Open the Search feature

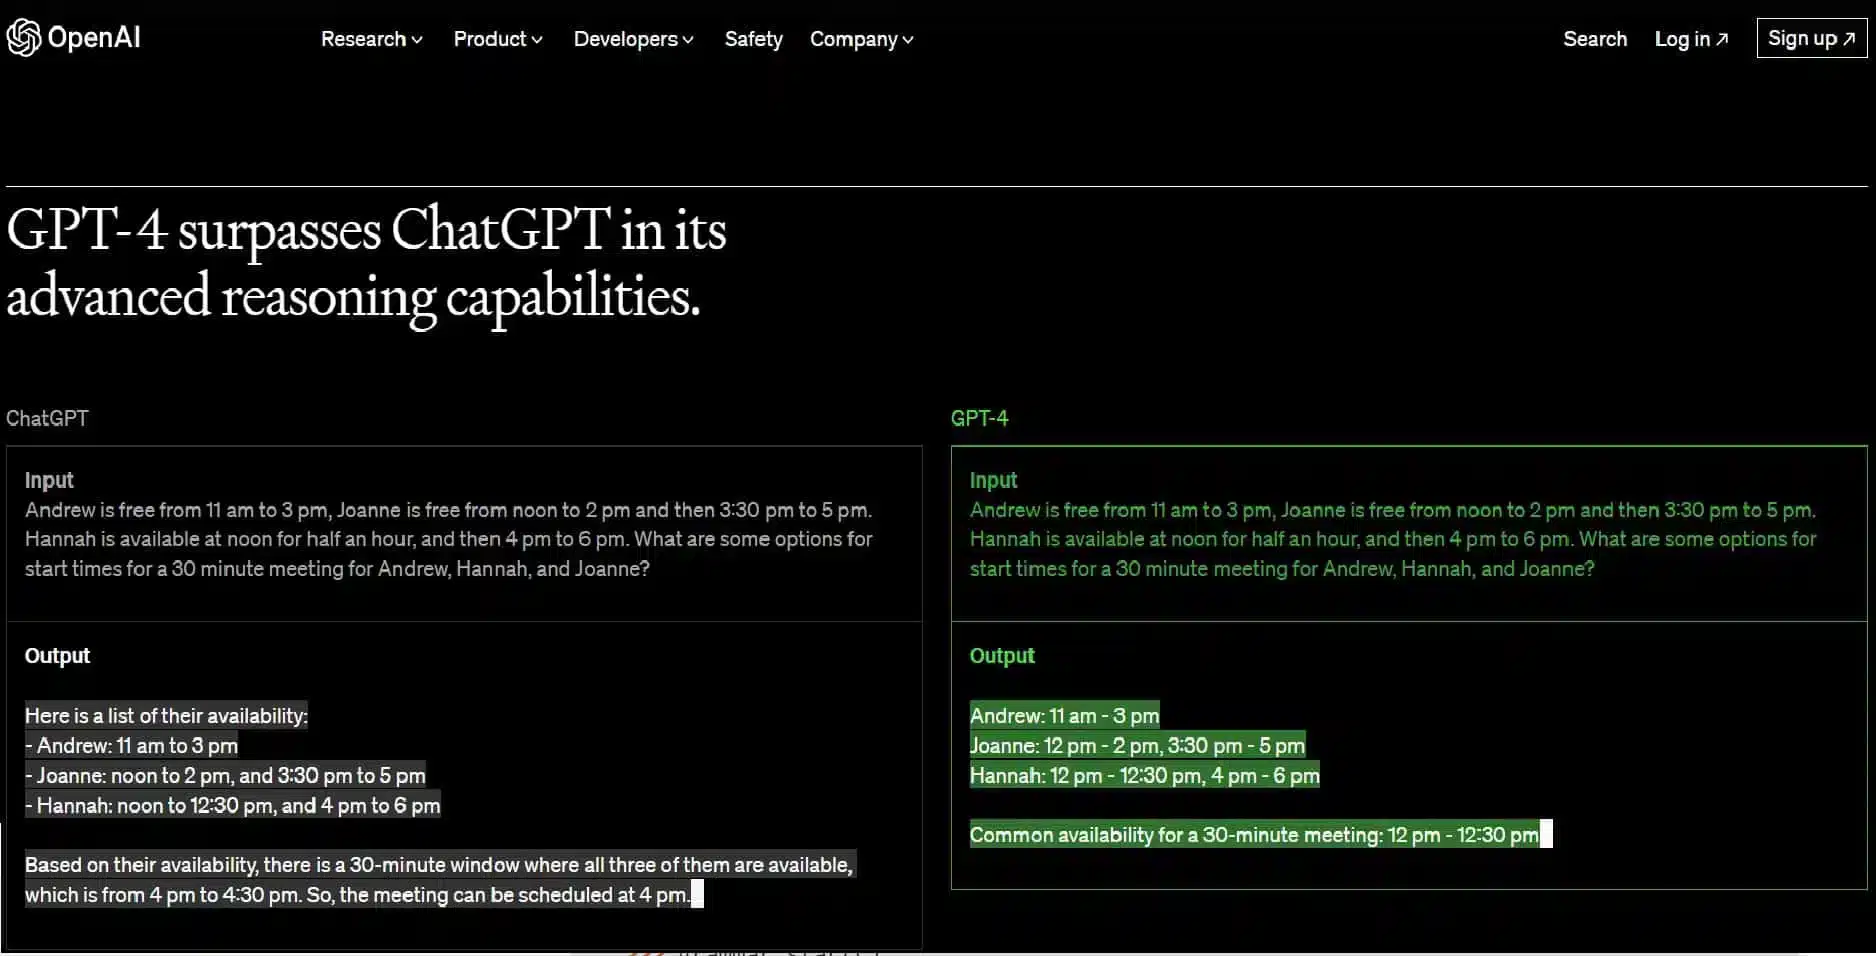point(1594,39)
